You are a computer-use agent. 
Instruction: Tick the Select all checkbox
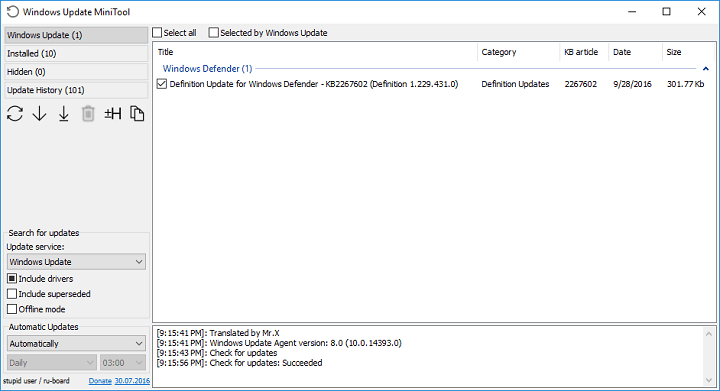(158, 33)
